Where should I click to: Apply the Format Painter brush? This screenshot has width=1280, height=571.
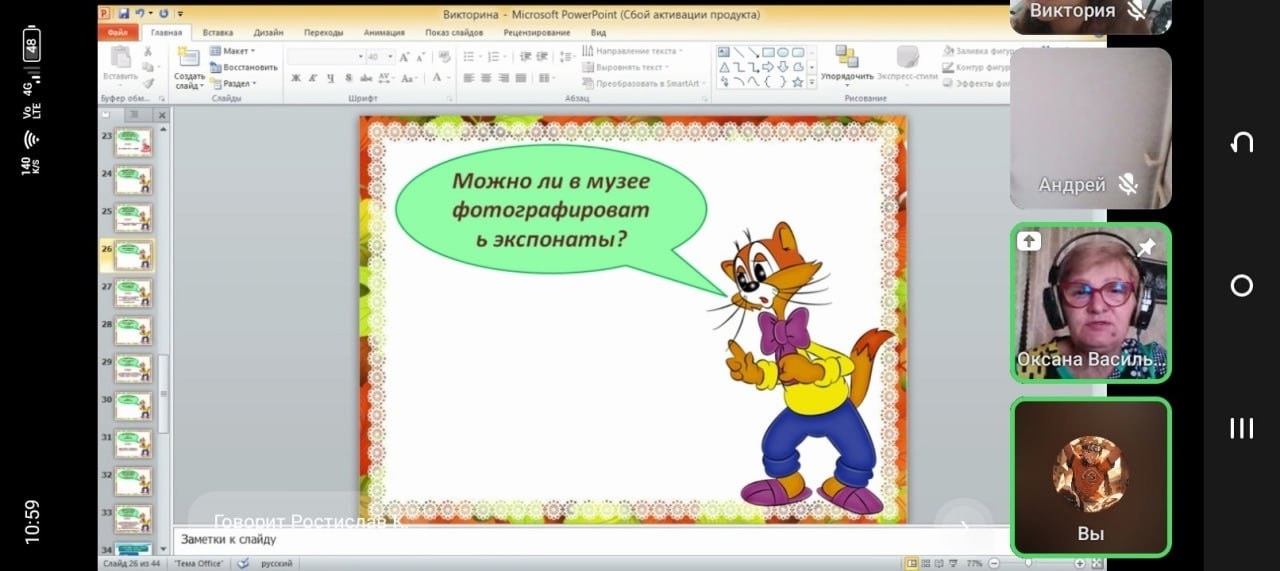coord(149,82)
